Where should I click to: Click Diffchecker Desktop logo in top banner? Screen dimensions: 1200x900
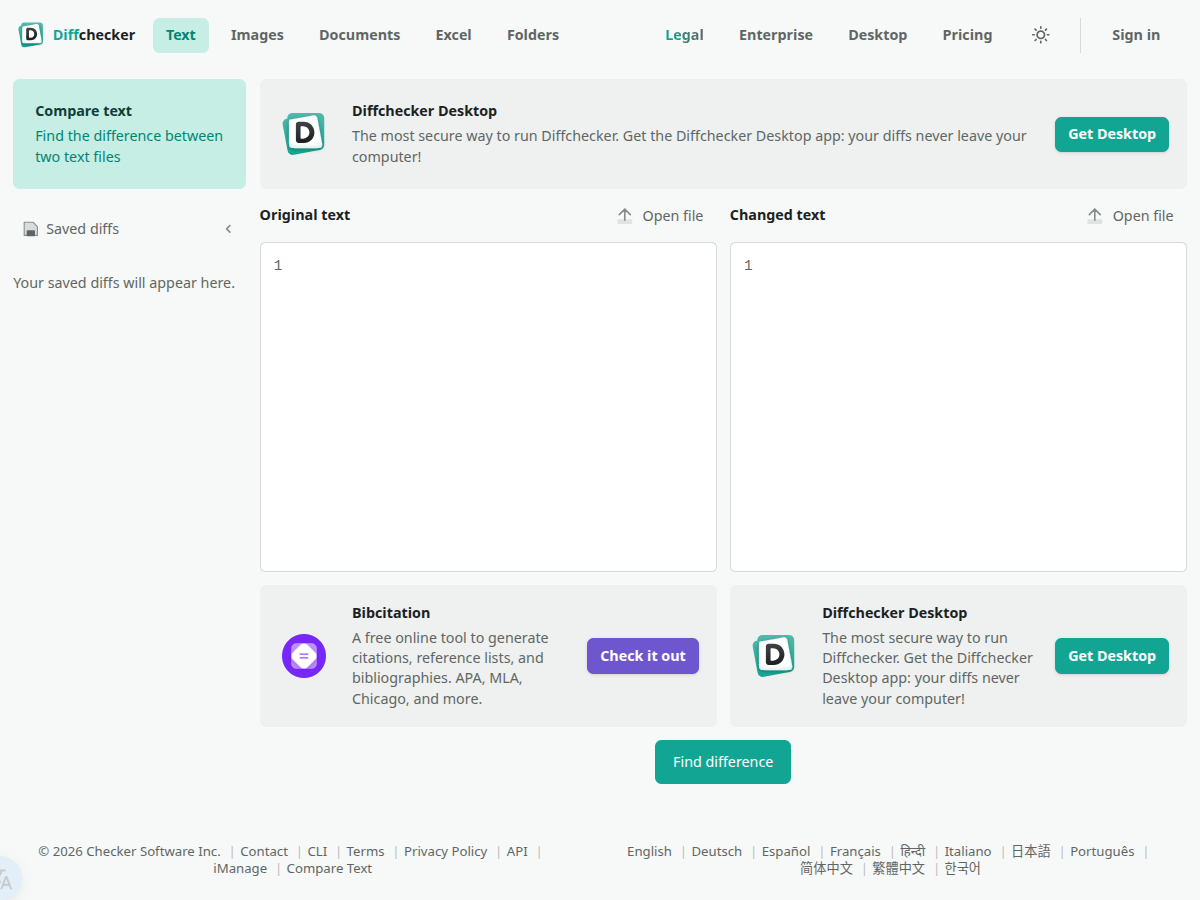click(x=304, y=134)
